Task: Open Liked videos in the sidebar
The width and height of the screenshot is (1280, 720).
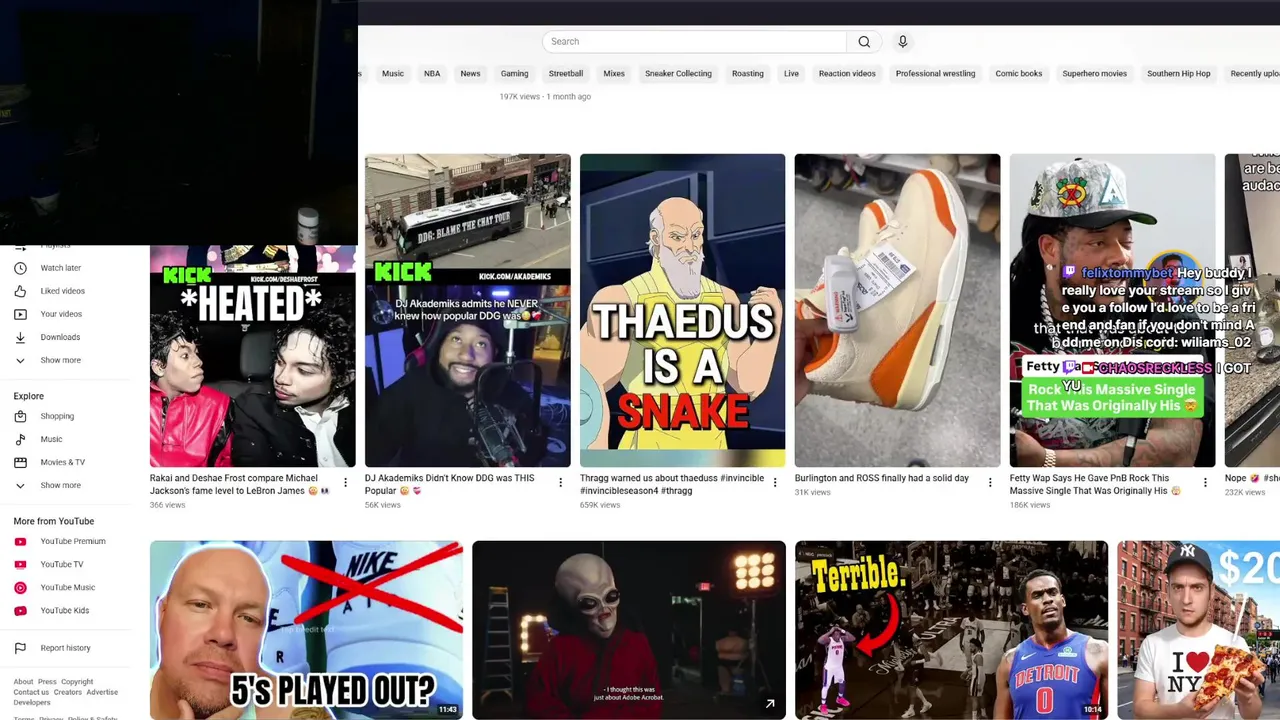Action: point(62,291)
